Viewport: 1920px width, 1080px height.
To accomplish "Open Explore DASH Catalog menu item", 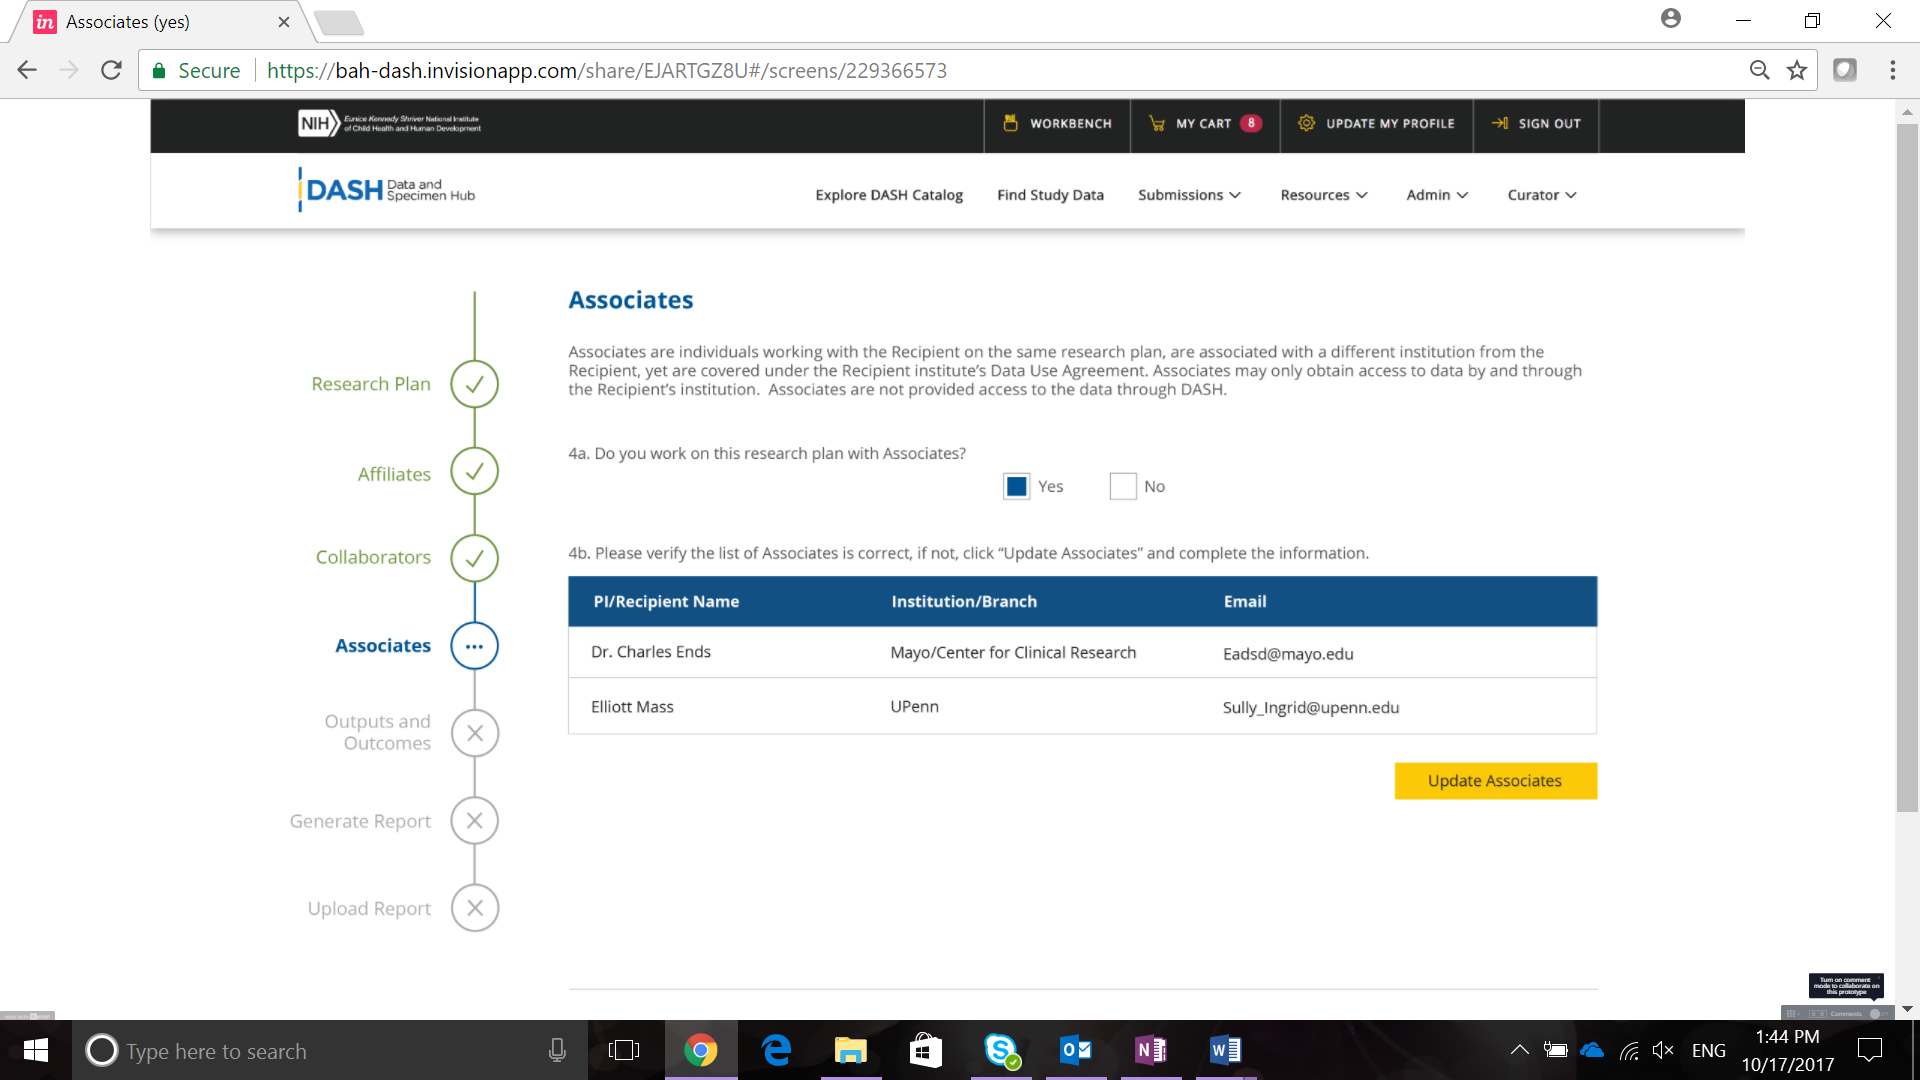I will pyautogui.click(x=888, y=195).
